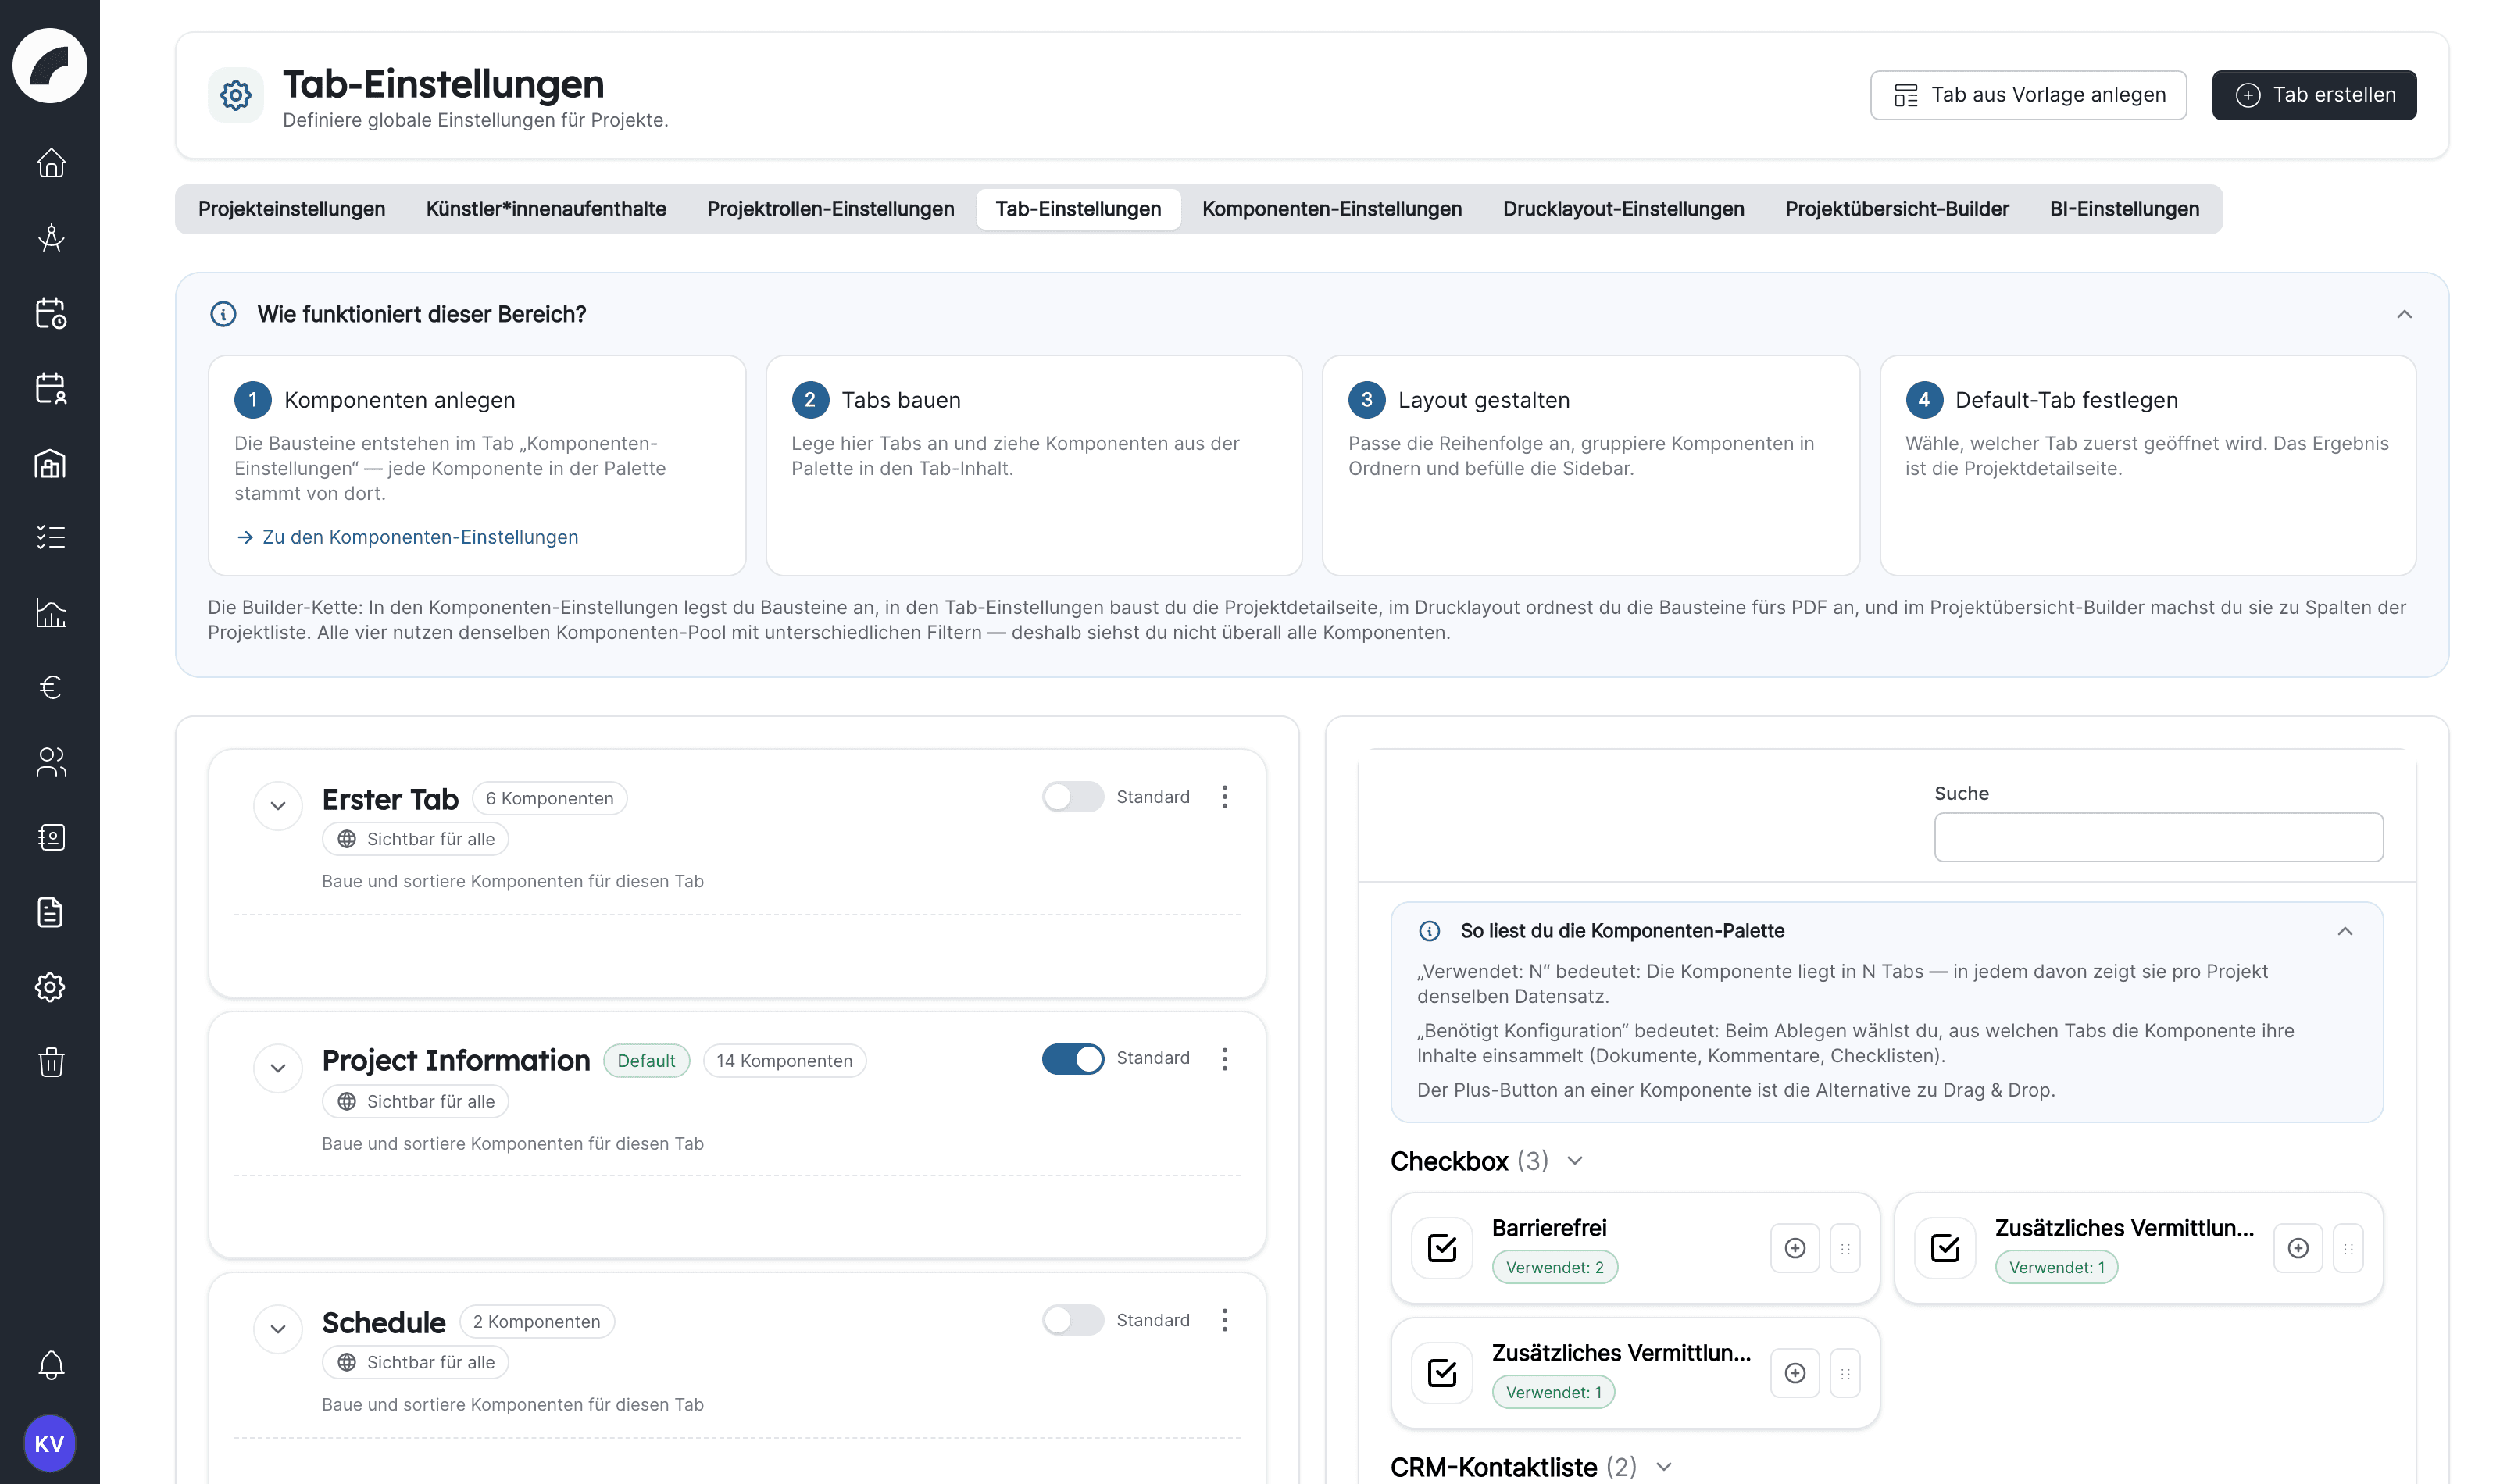Click 'Sichtbar für alle' badge under Erster Tab

(x=415, y=839)
